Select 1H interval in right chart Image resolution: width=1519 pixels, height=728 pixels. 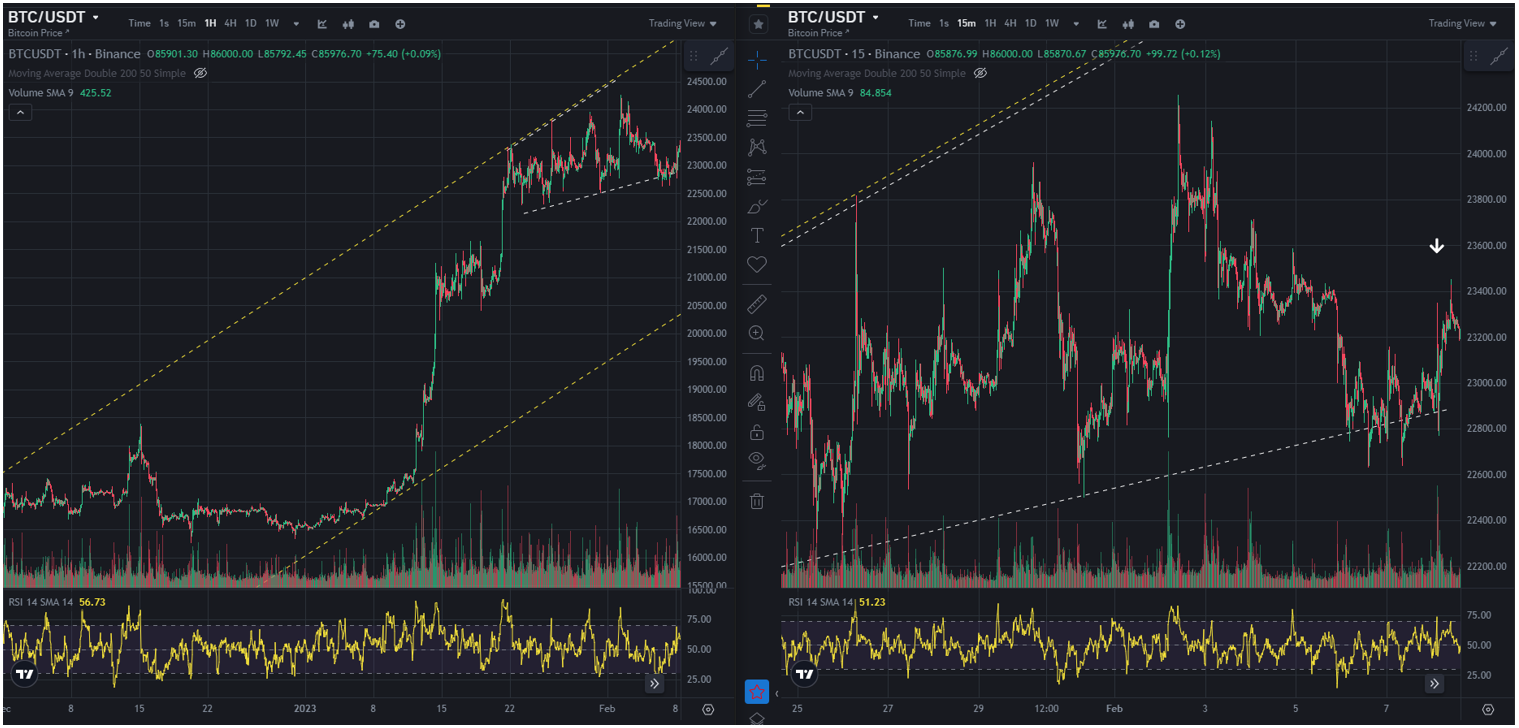click(x=990, y=23)
